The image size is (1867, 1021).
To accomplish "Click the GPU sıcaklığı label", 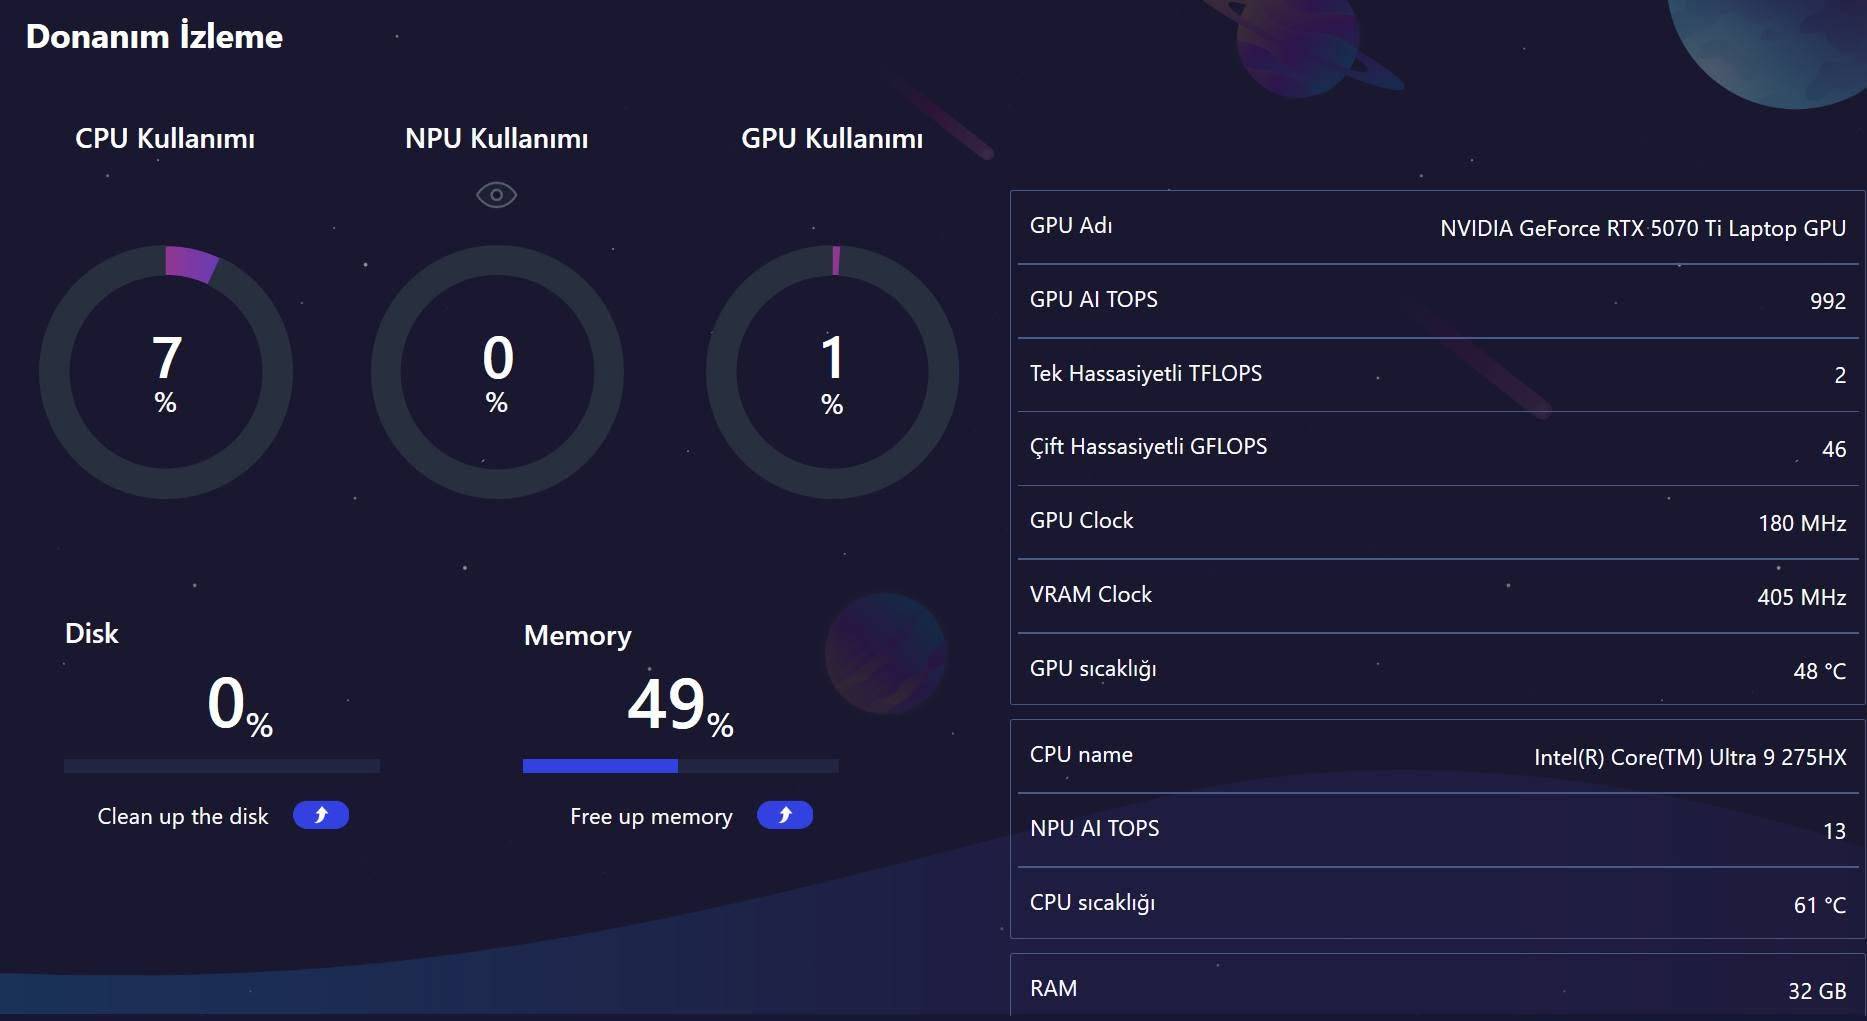I will tap(1093, 669).
